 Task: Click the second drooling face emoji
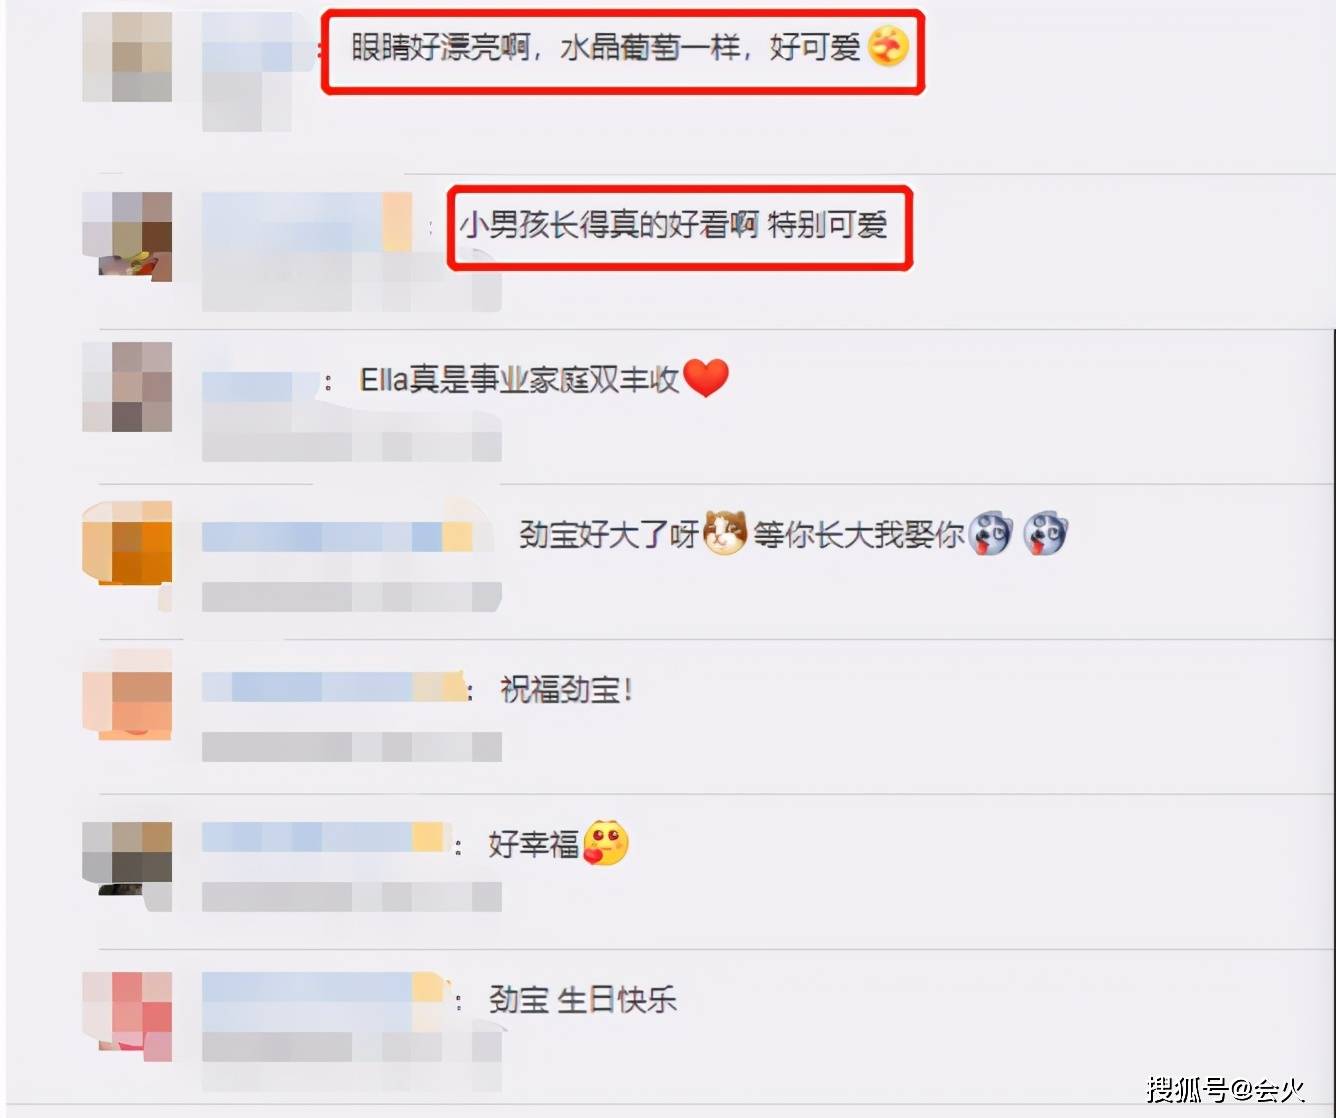(x=1045, y=534)
